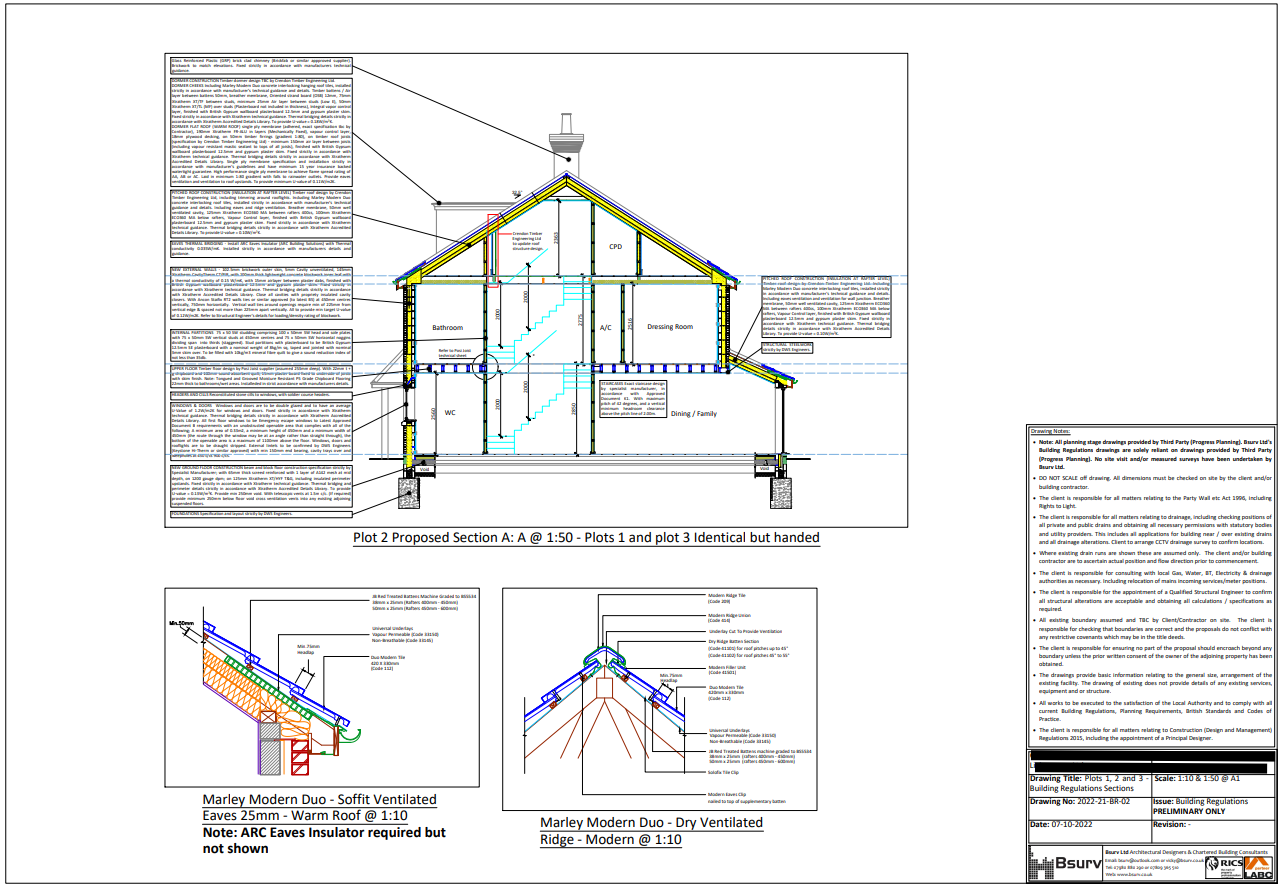Click the 'Modern Ridge Union' callout

click(730, 618)
